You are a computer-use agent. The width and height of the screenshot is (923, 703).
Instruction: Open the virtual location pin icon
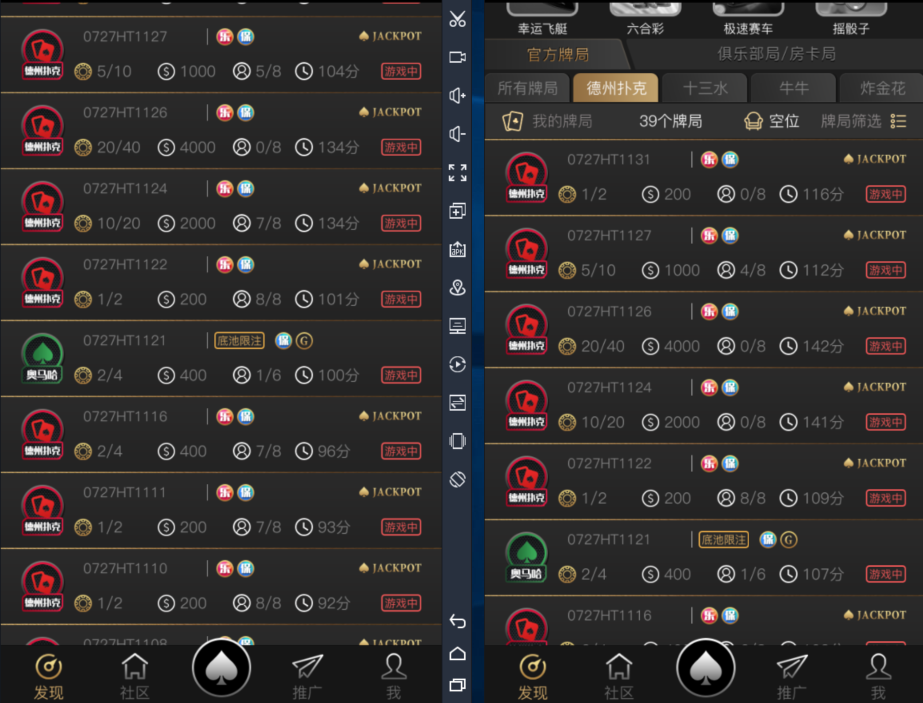pos(457,288)
